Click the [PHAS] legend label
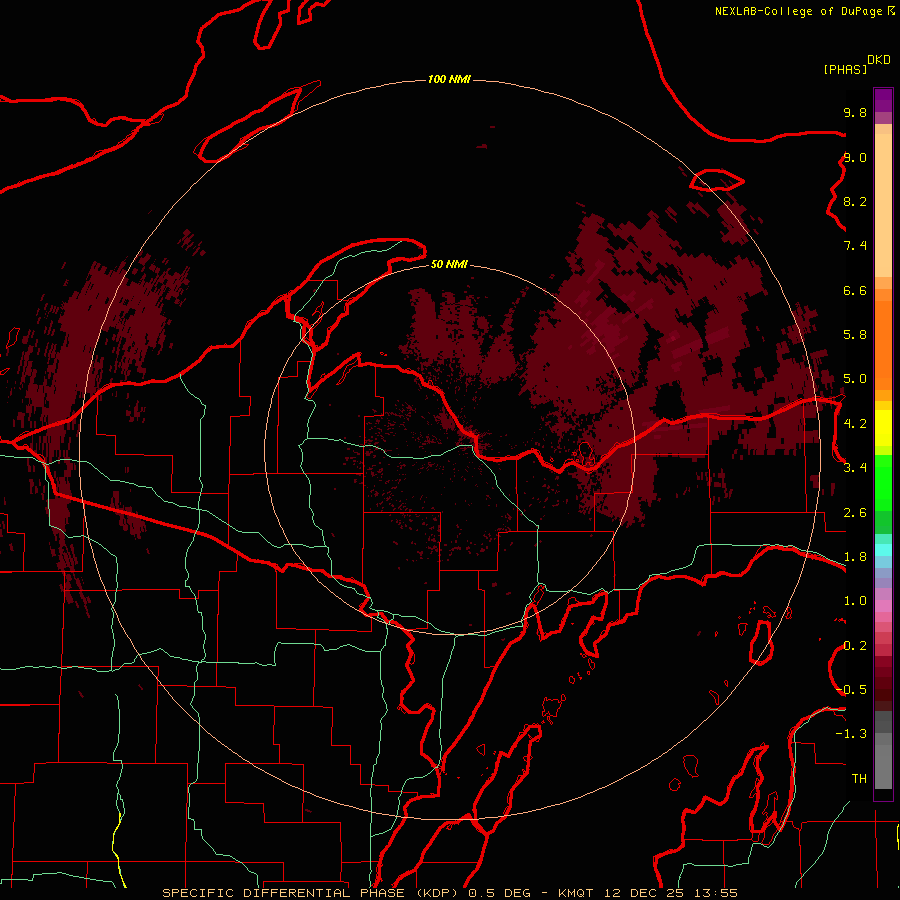 (845, 69)
